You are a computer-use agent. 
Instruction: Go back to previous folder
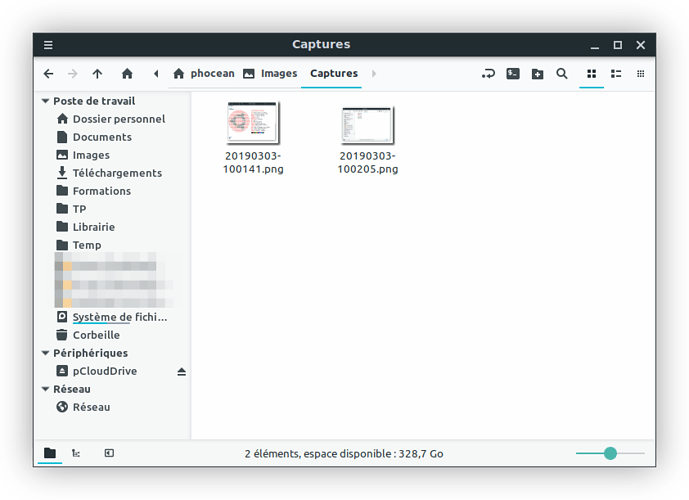click(x=49, y=74)
